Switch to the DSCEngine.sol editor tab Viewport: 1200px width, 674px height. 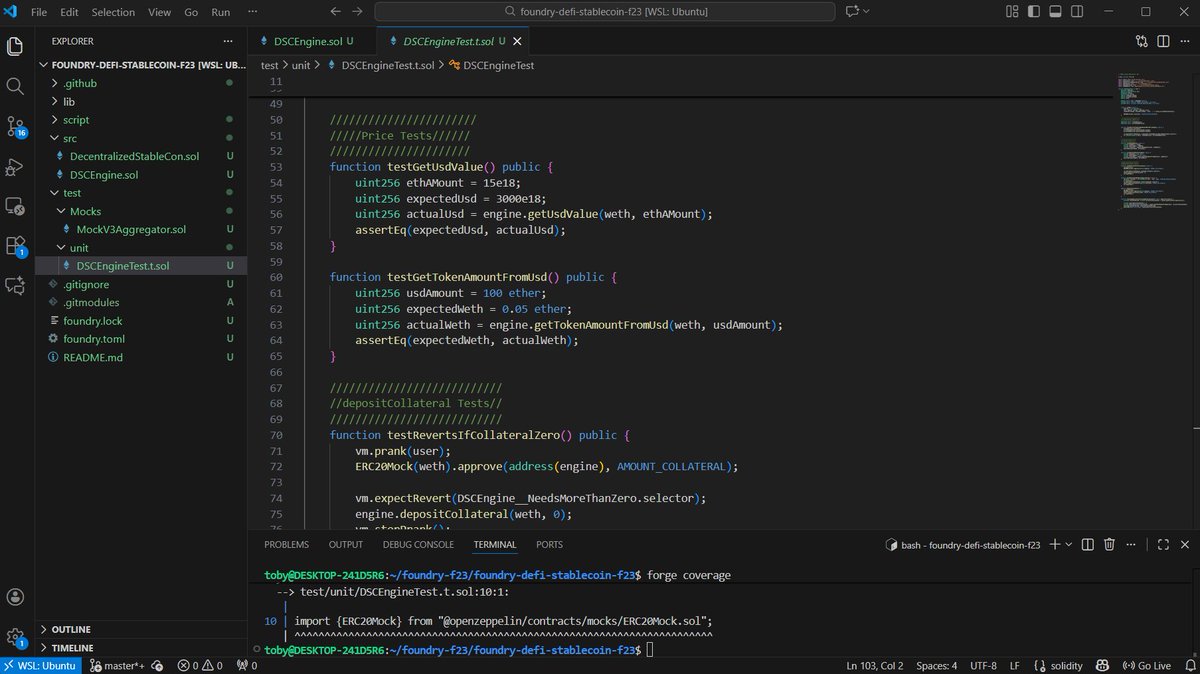click(308, 42)
